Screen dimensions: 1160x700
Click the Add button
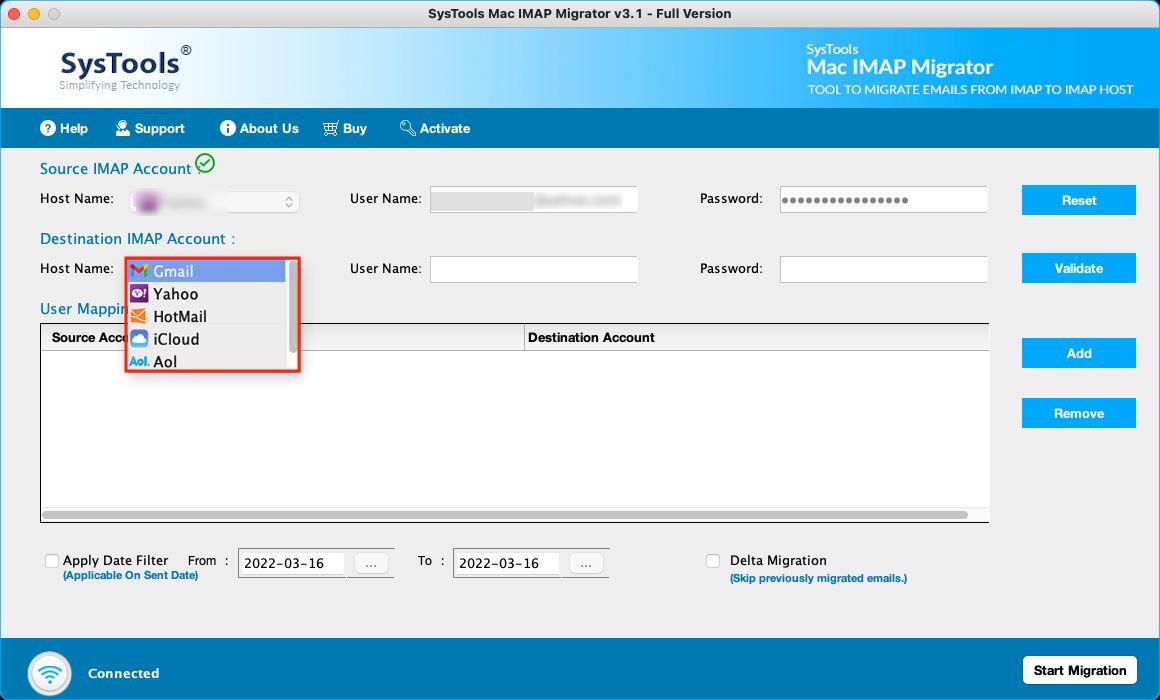coord(1079,353)
